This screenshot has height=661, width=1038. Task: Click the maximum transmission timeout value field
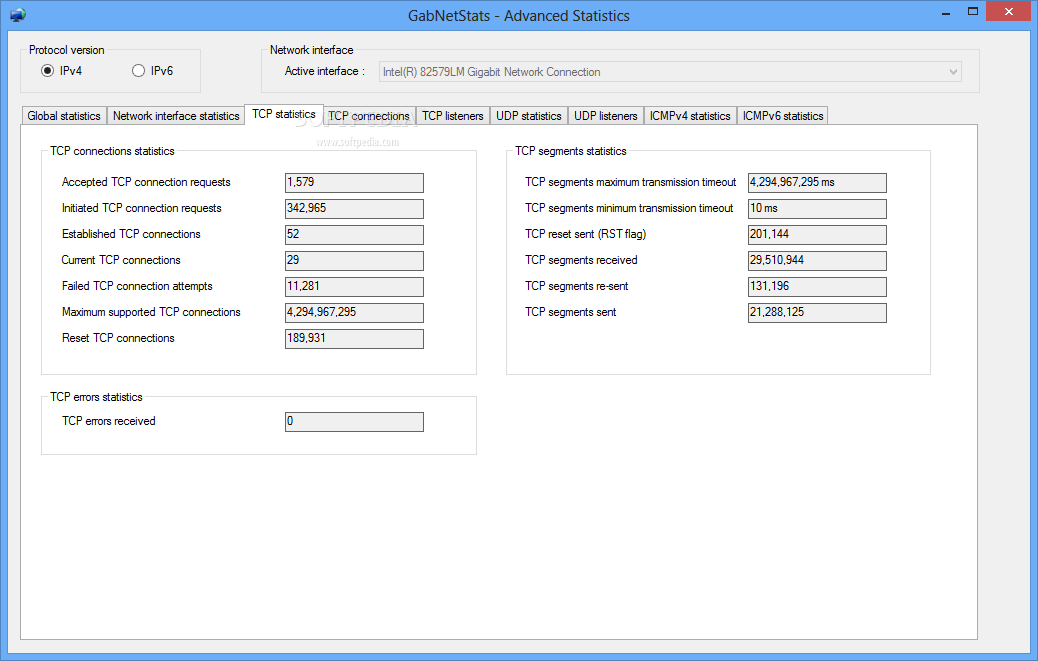[x=817, y=183]
